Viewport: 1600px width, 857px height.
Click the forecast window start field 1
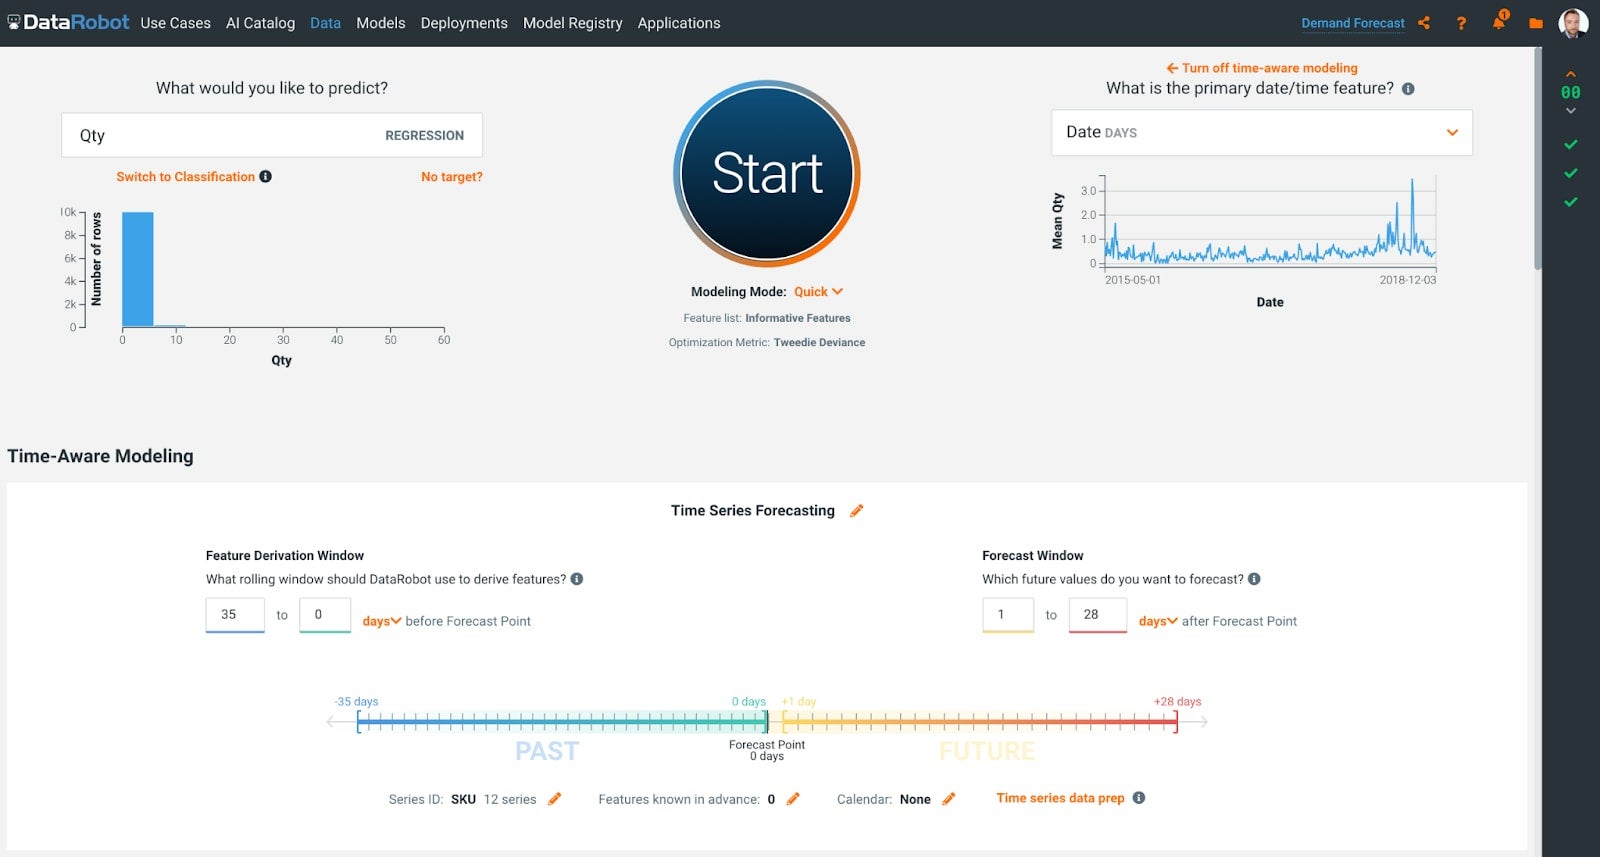coord(1008,615)
